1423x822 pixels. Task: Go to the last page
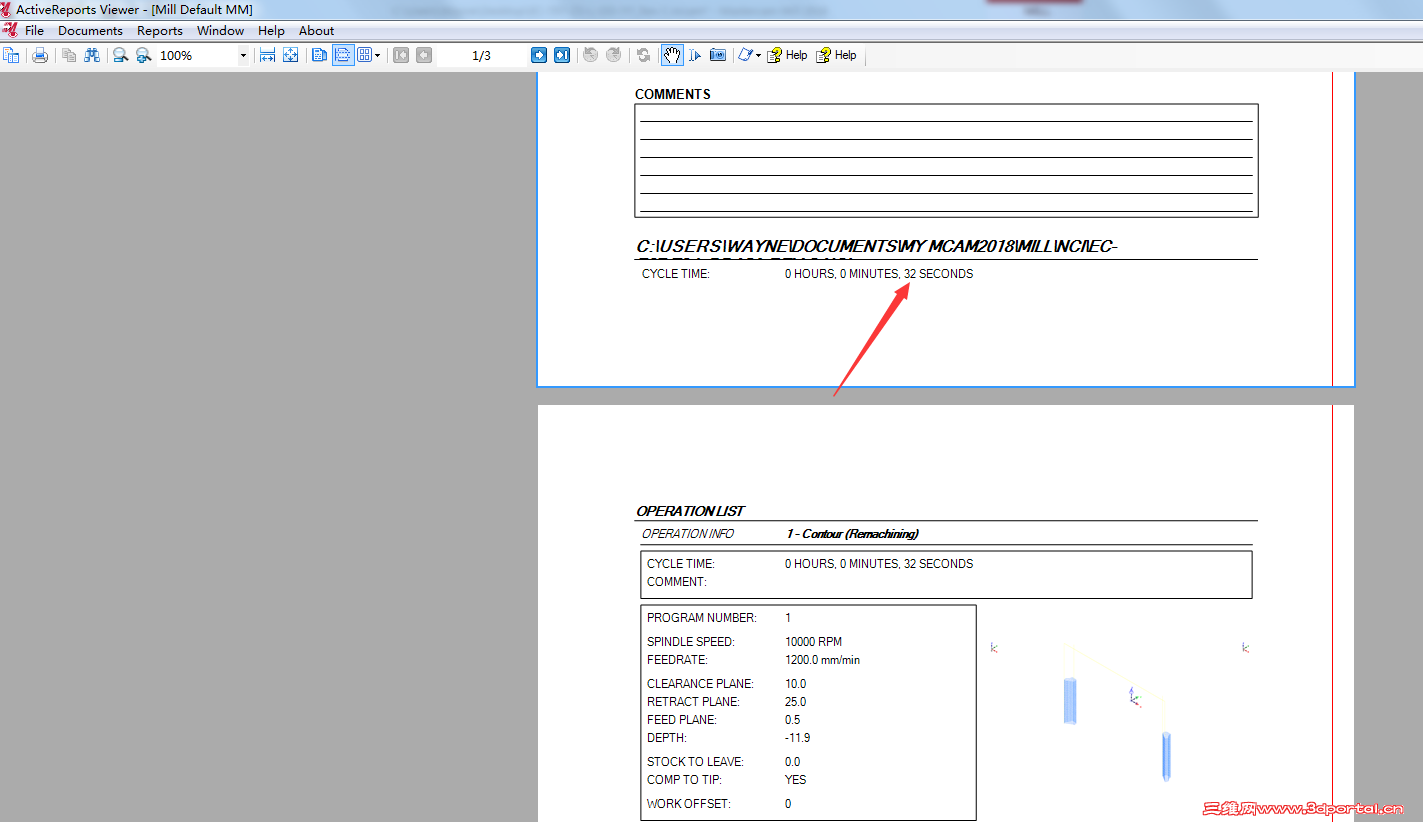(562, 55)
